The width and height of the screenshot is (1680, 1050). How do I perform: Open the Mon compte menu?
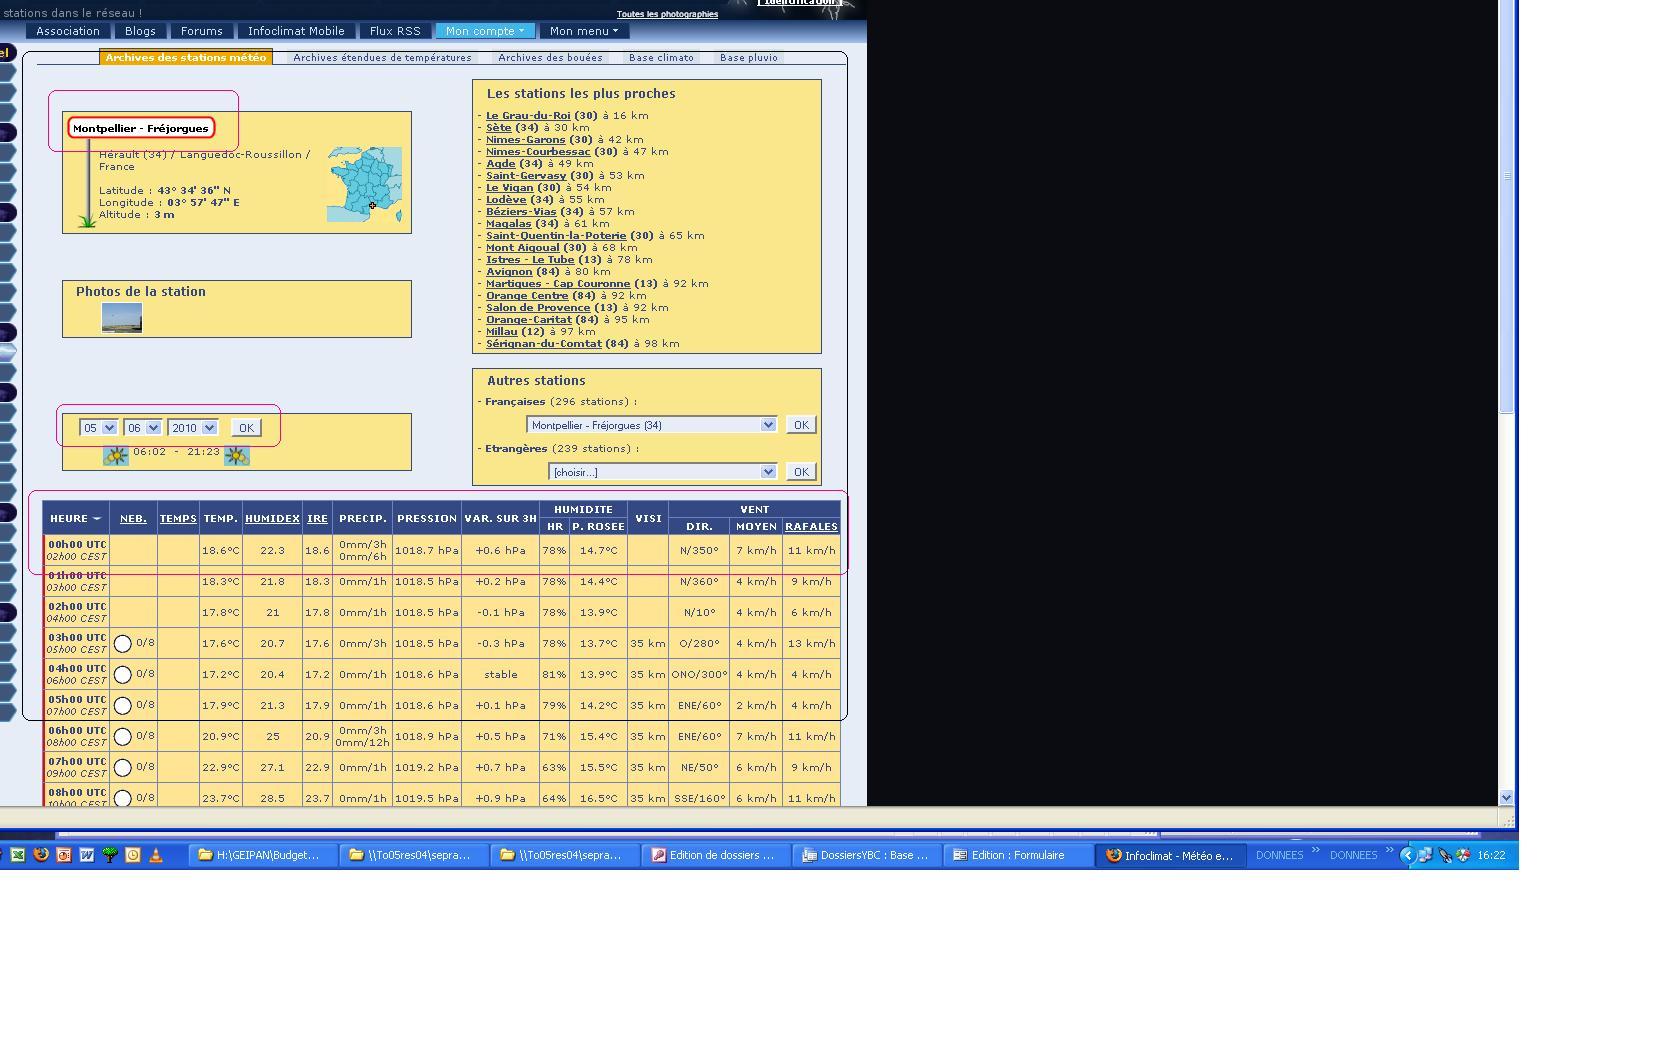pyautogui.click(x=485, y=31)
